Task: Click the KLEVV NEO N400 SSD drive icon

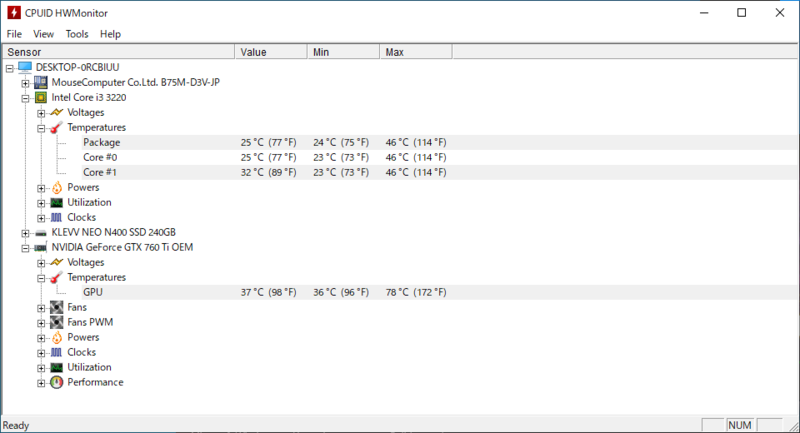Action: (41, 233)
